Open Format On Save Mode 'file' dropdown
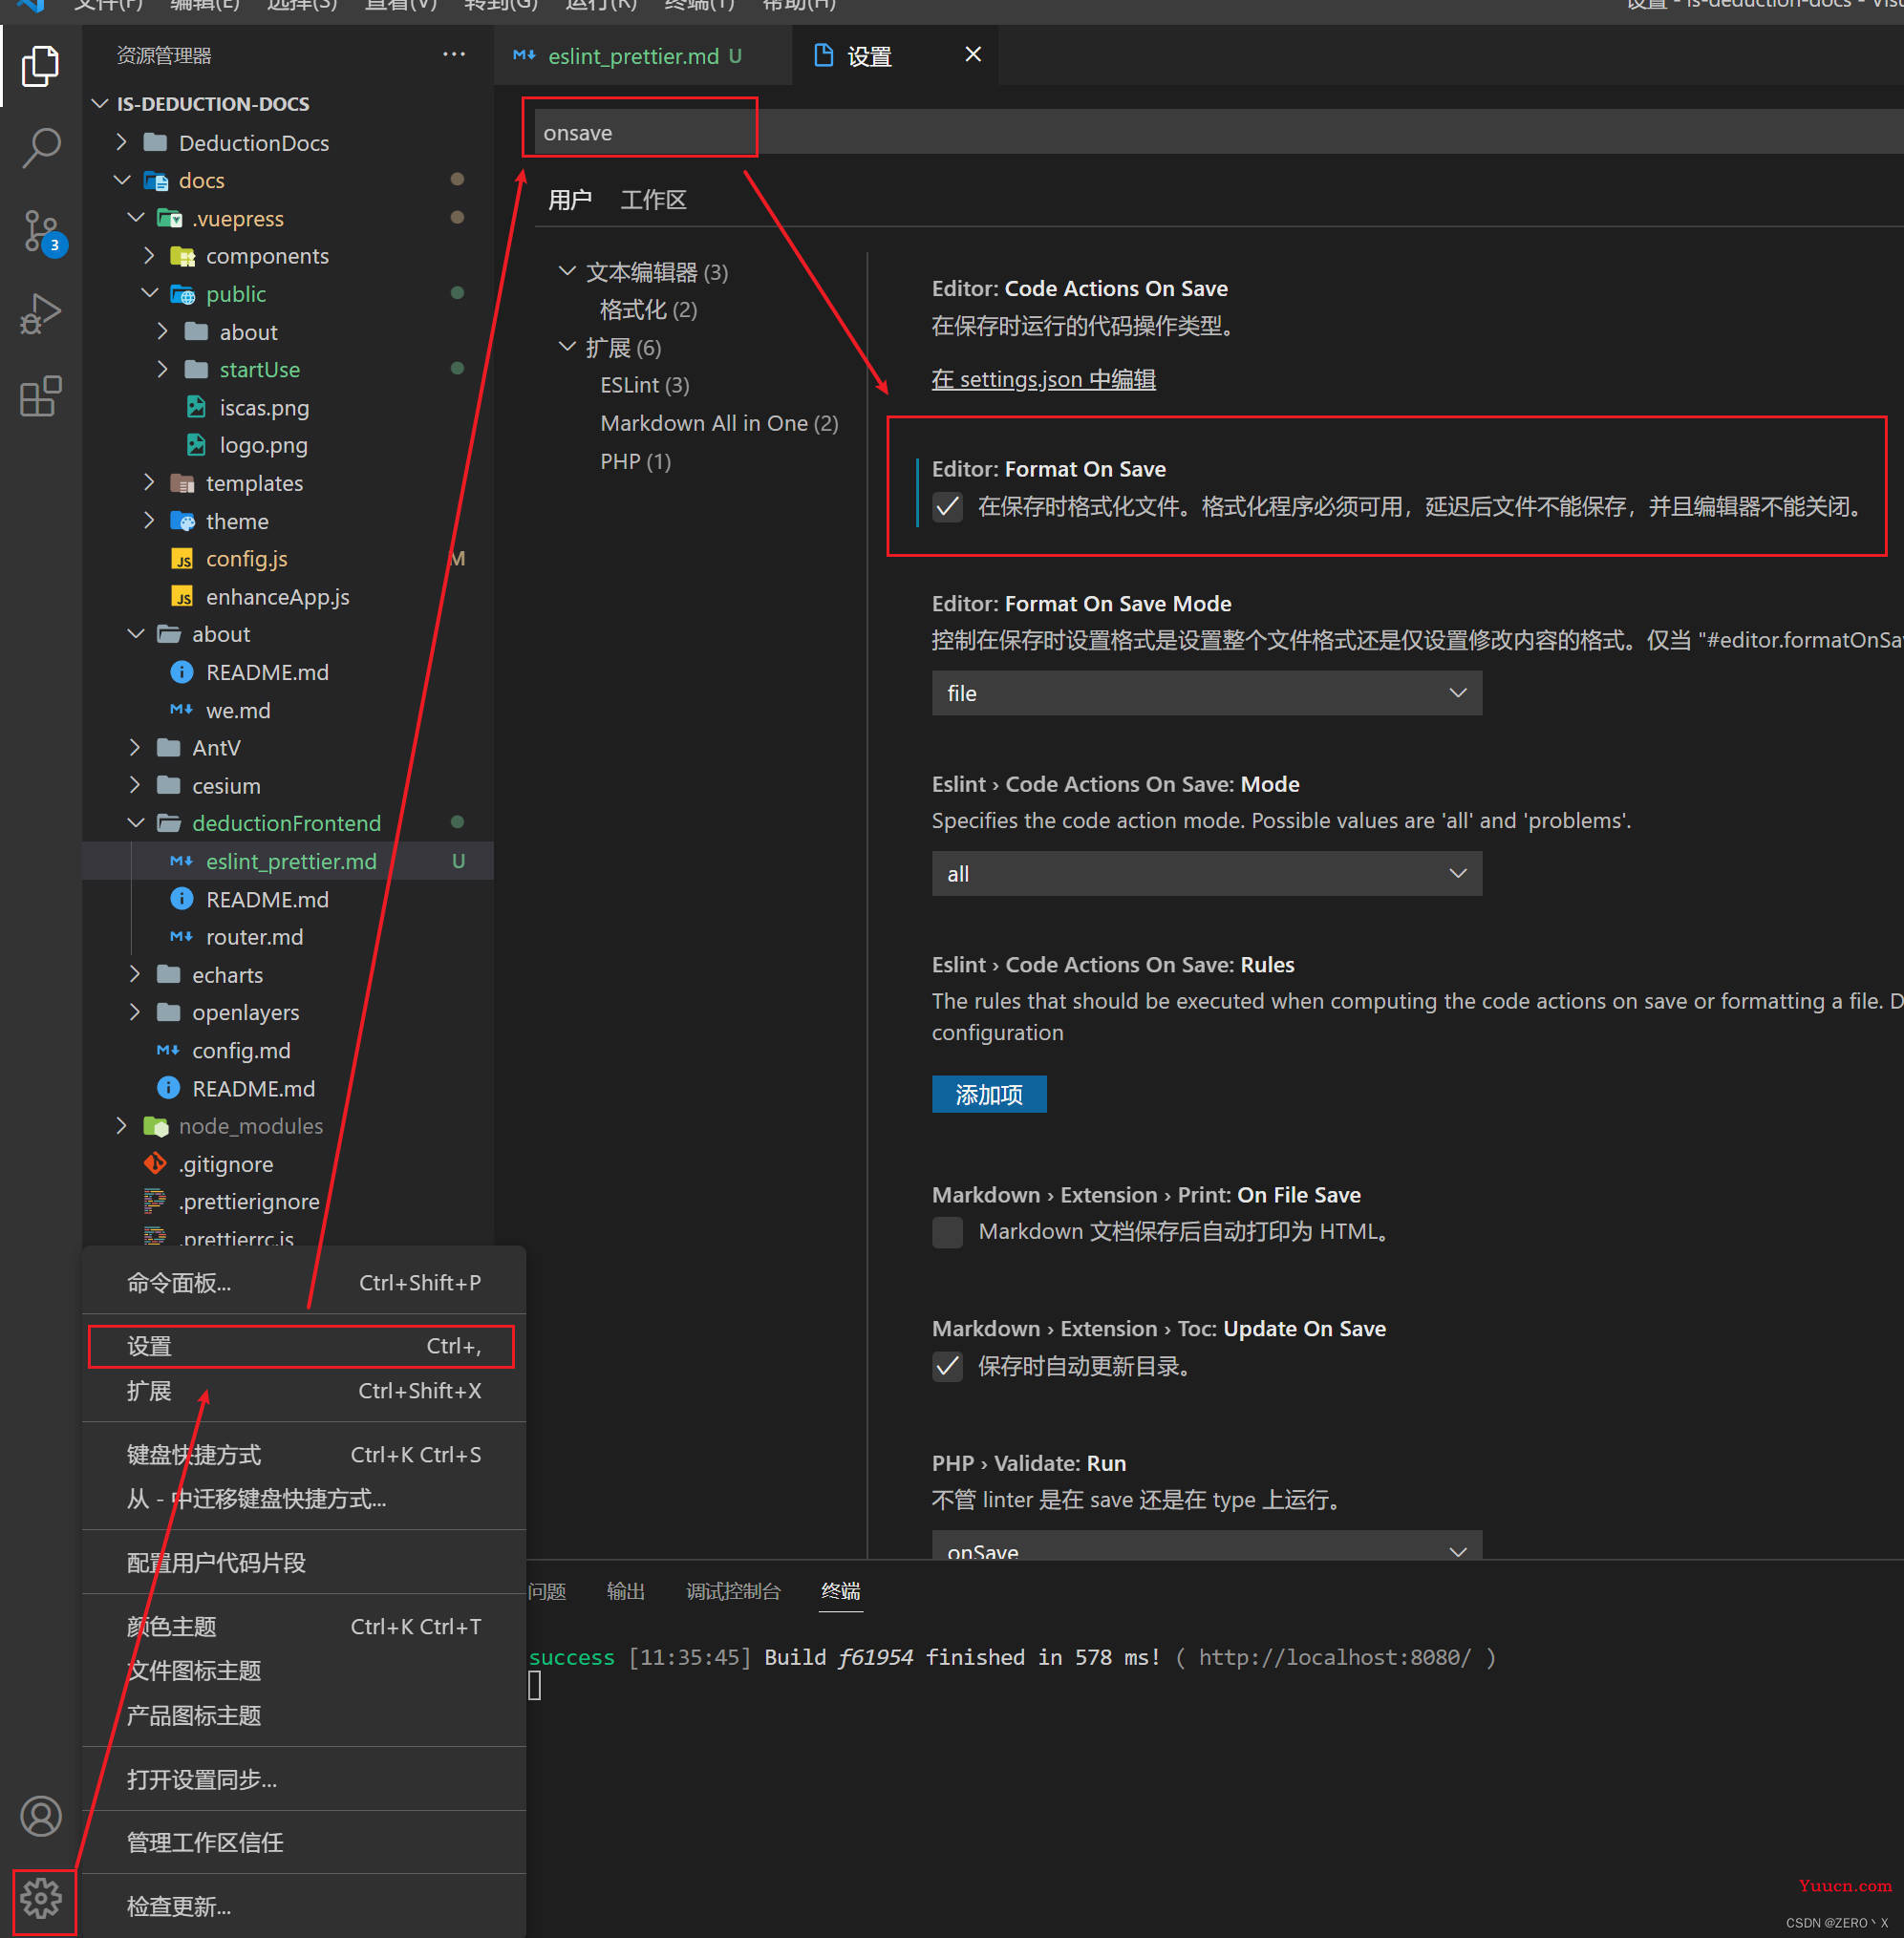The height and width of the screenshot is (1938, 1904). [x=1206, y=693]
